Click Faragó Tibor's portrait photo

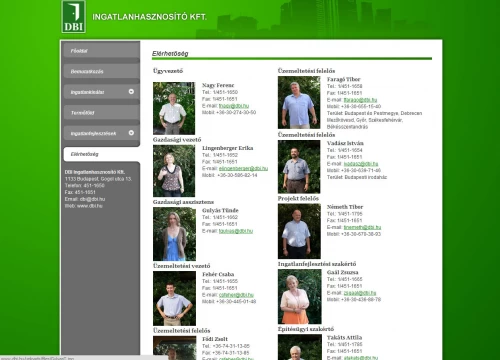click(299, 102)
